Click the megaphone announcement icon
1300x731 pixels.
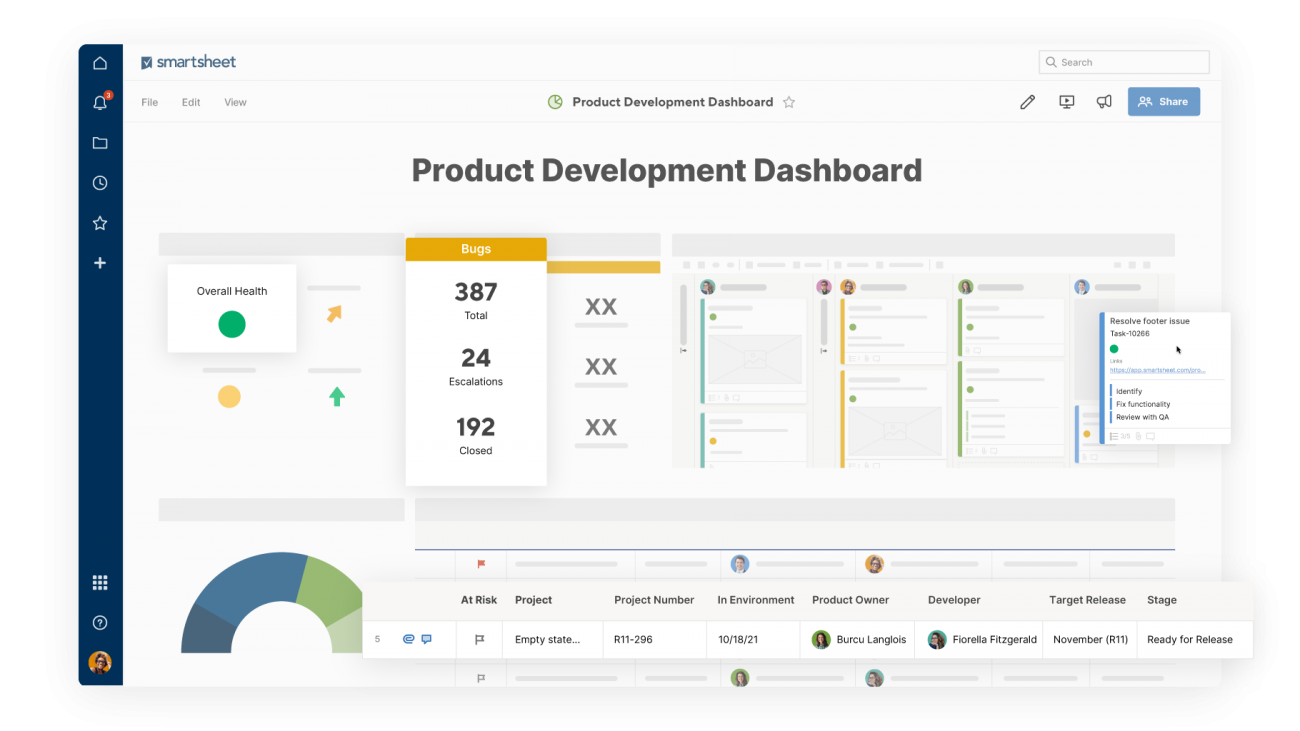1104,101
